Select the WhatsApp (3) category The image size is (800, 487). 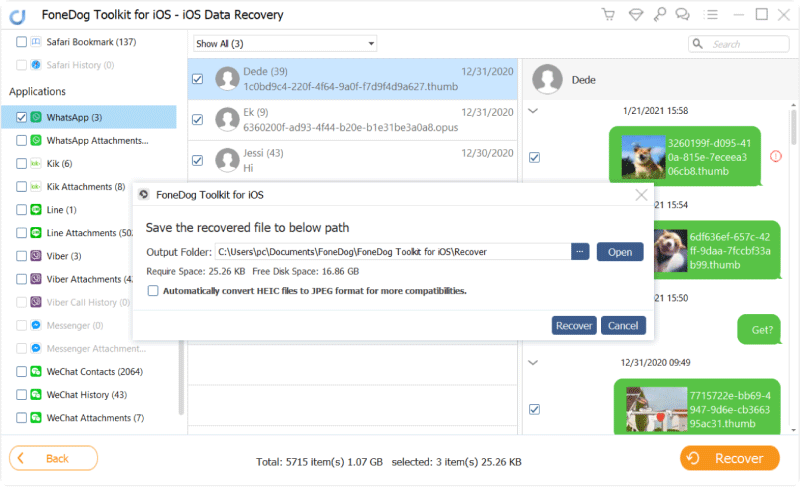pyautogui.click(x=89, y=117)
